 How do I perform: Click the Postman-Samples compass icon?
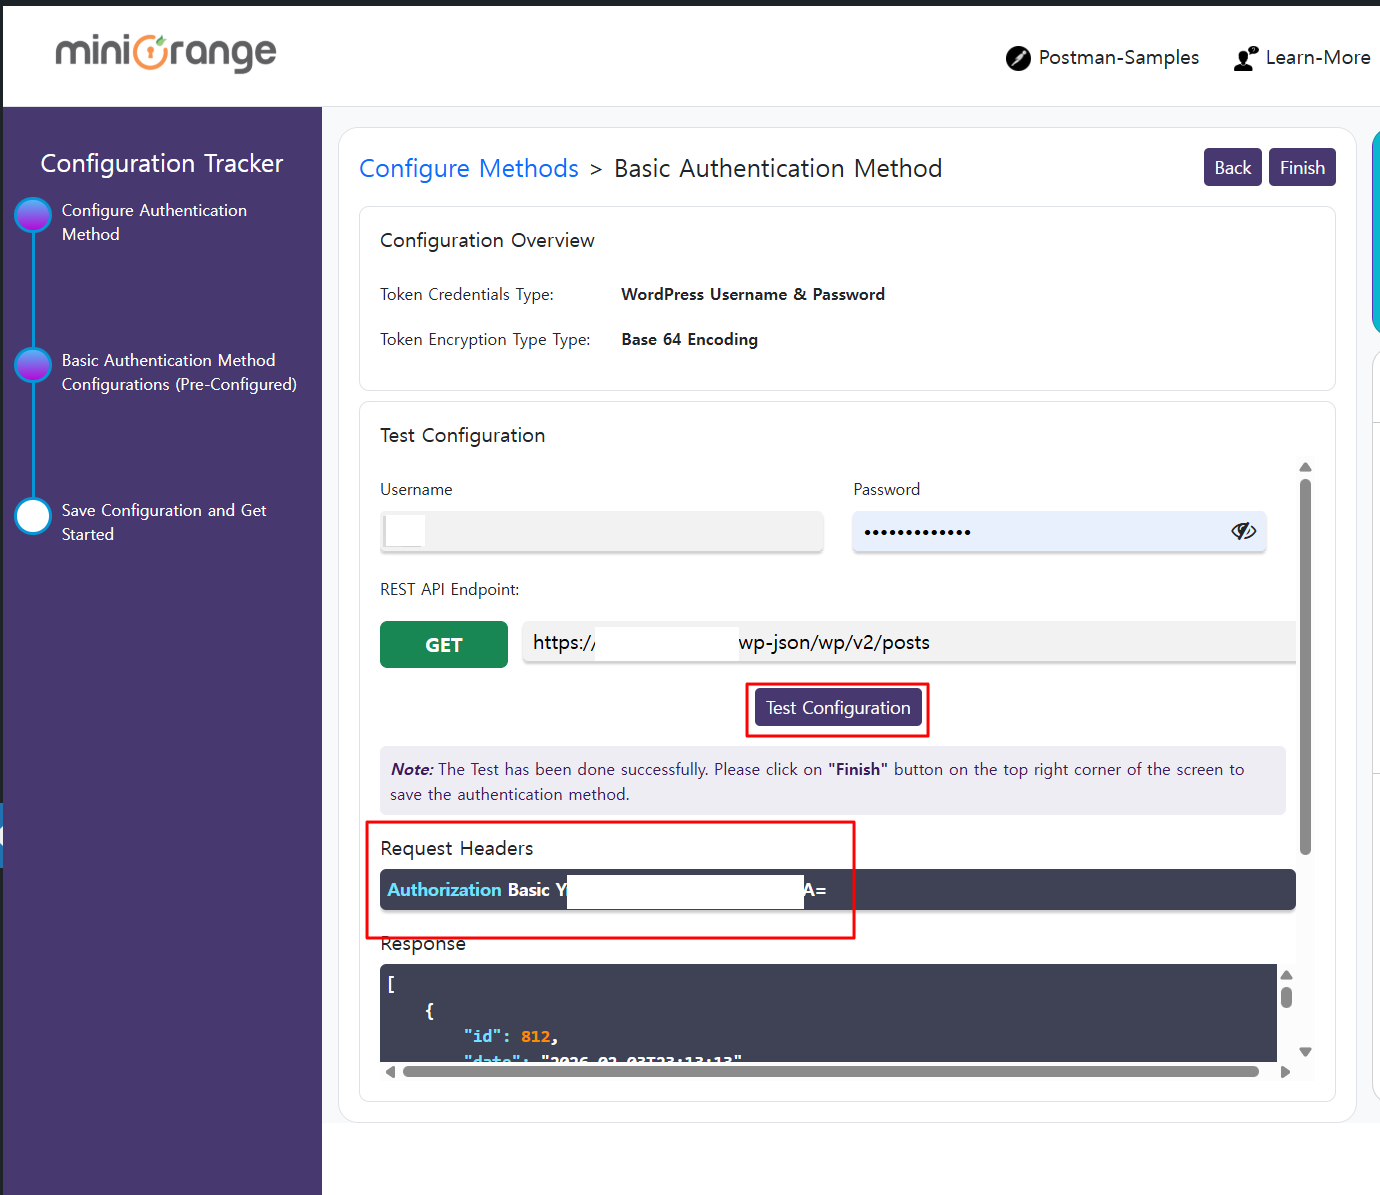(x=1018, y=58)
